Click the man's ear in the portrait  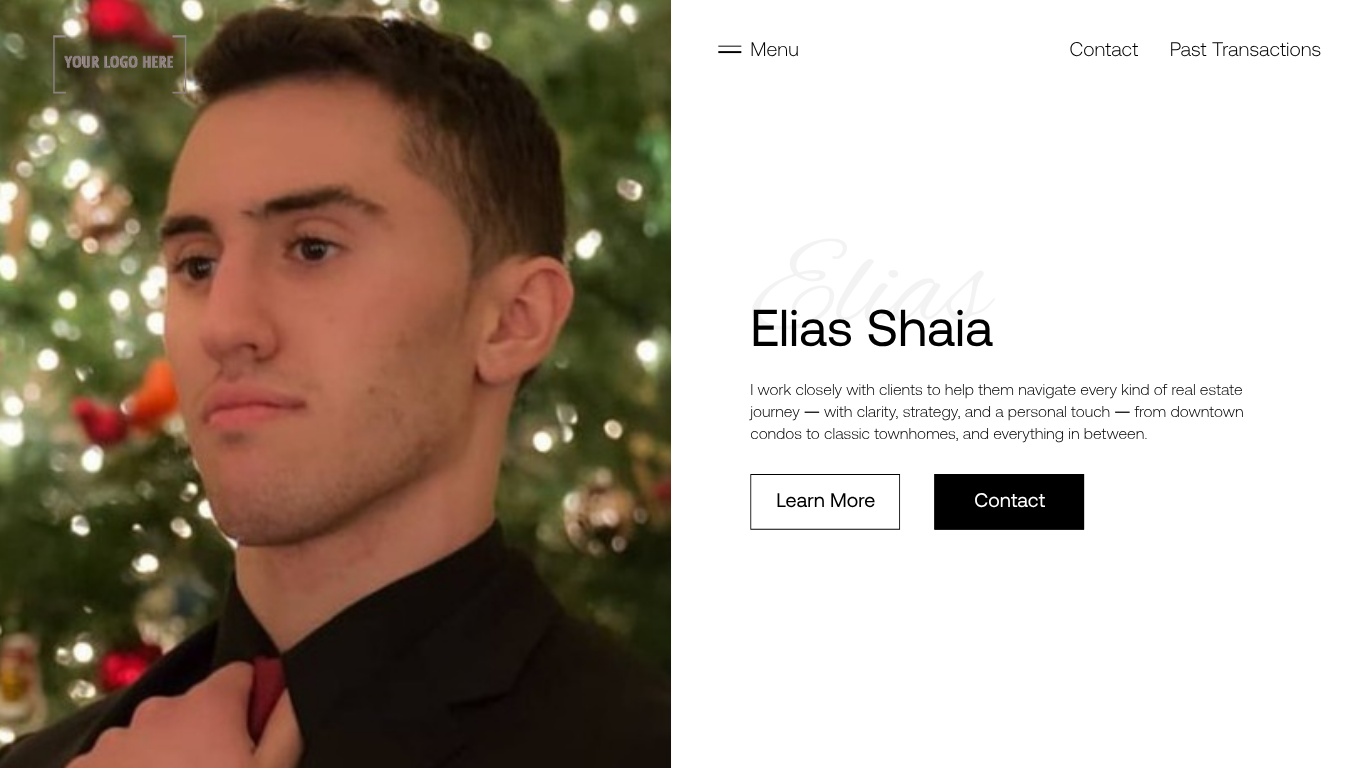(525, 320)
